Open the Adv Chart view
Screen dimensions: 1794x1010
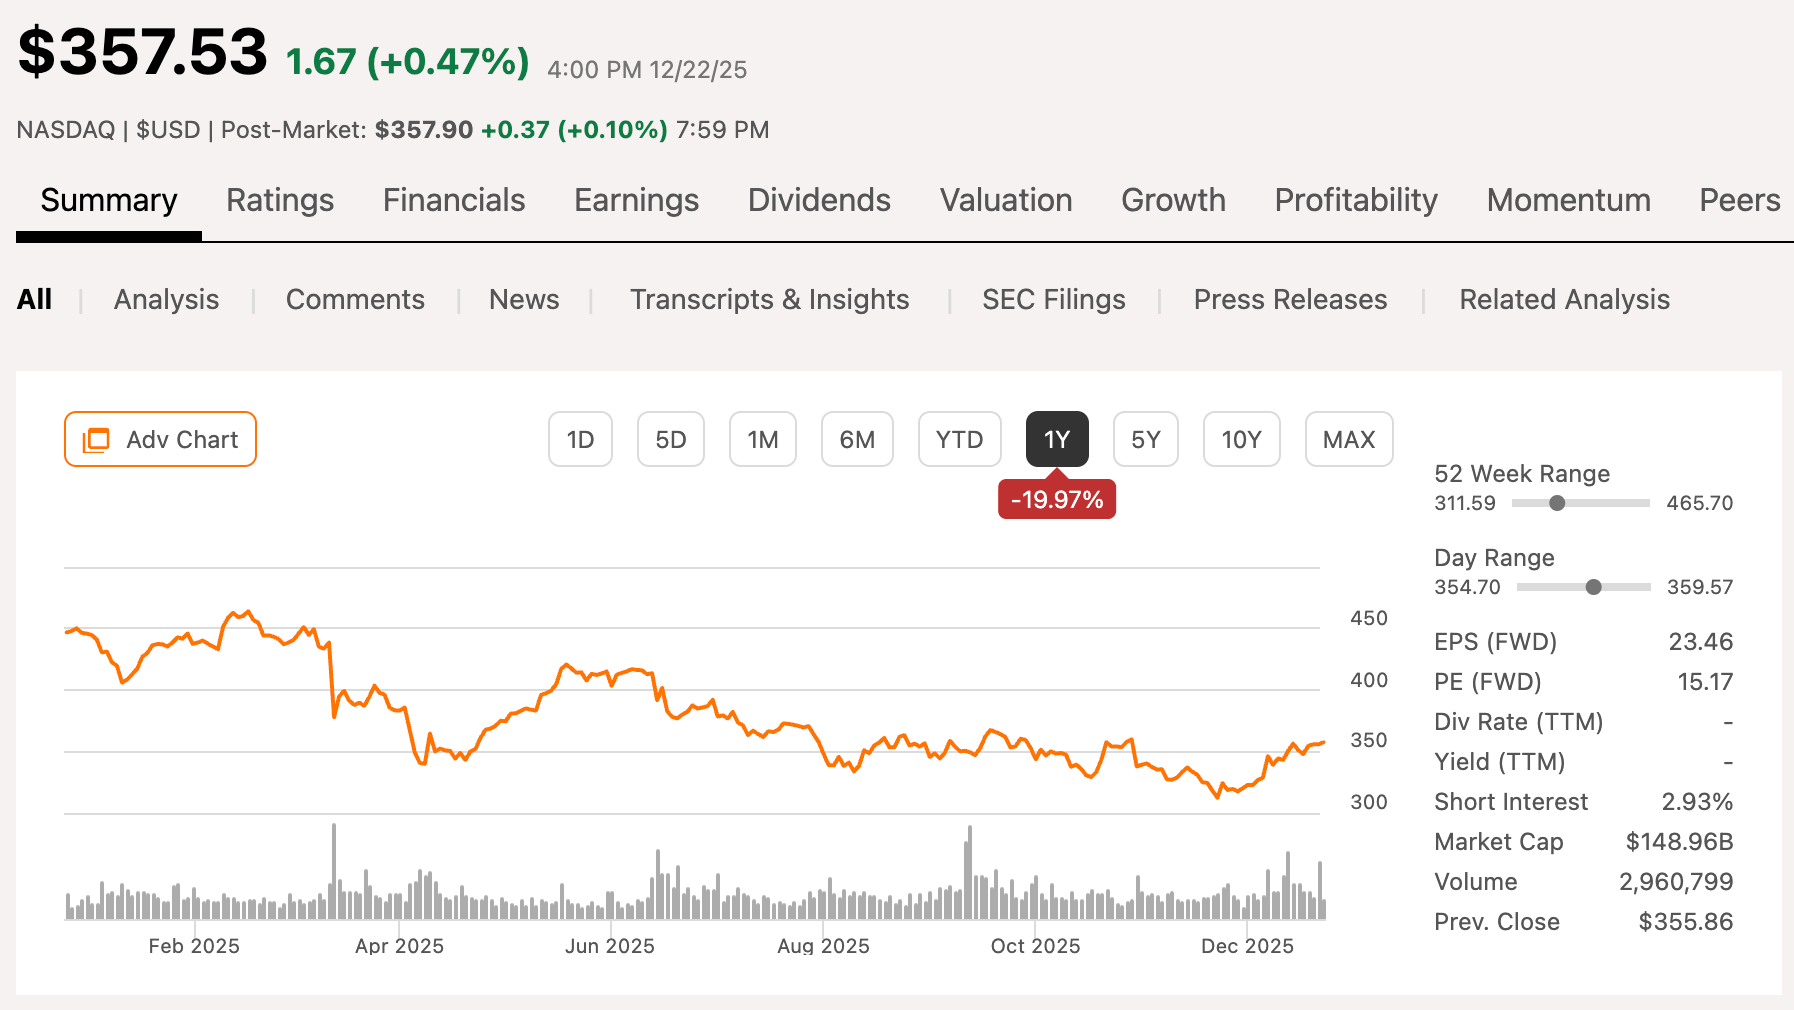click(x=159, y=439)
